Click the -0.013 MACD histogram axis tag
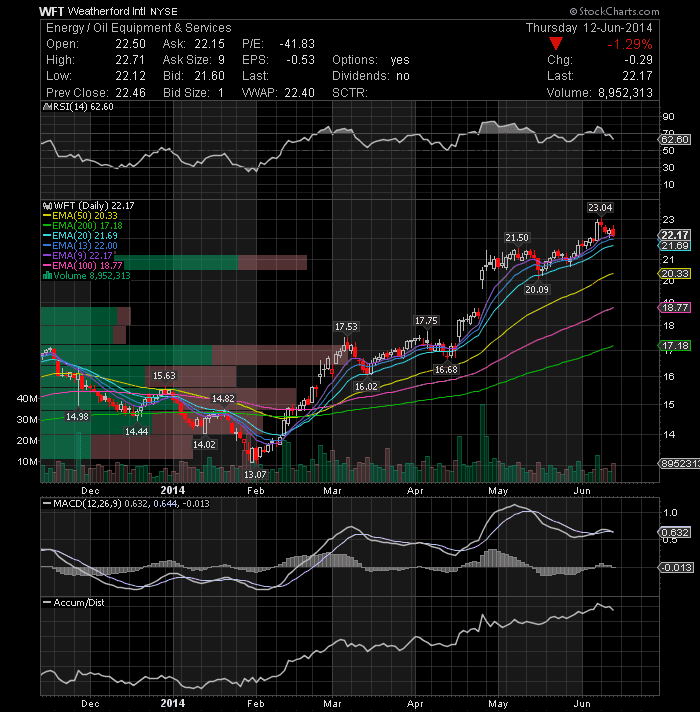The image size is (700, 712). click(676, 568)
